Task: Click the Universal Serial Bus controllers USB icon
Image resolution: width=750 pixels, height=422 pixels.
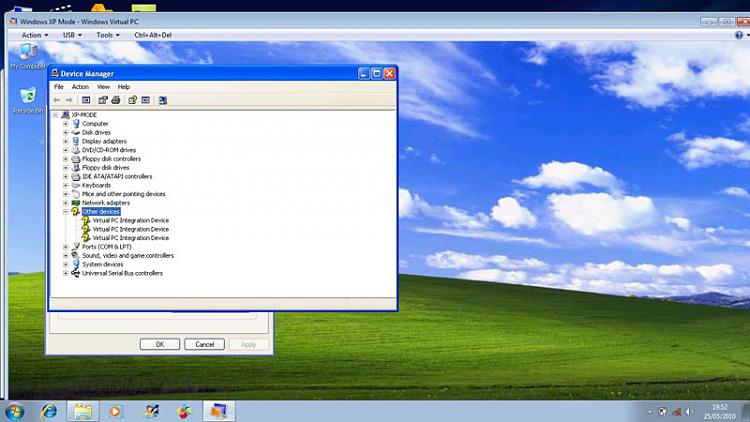Action: 76,273
